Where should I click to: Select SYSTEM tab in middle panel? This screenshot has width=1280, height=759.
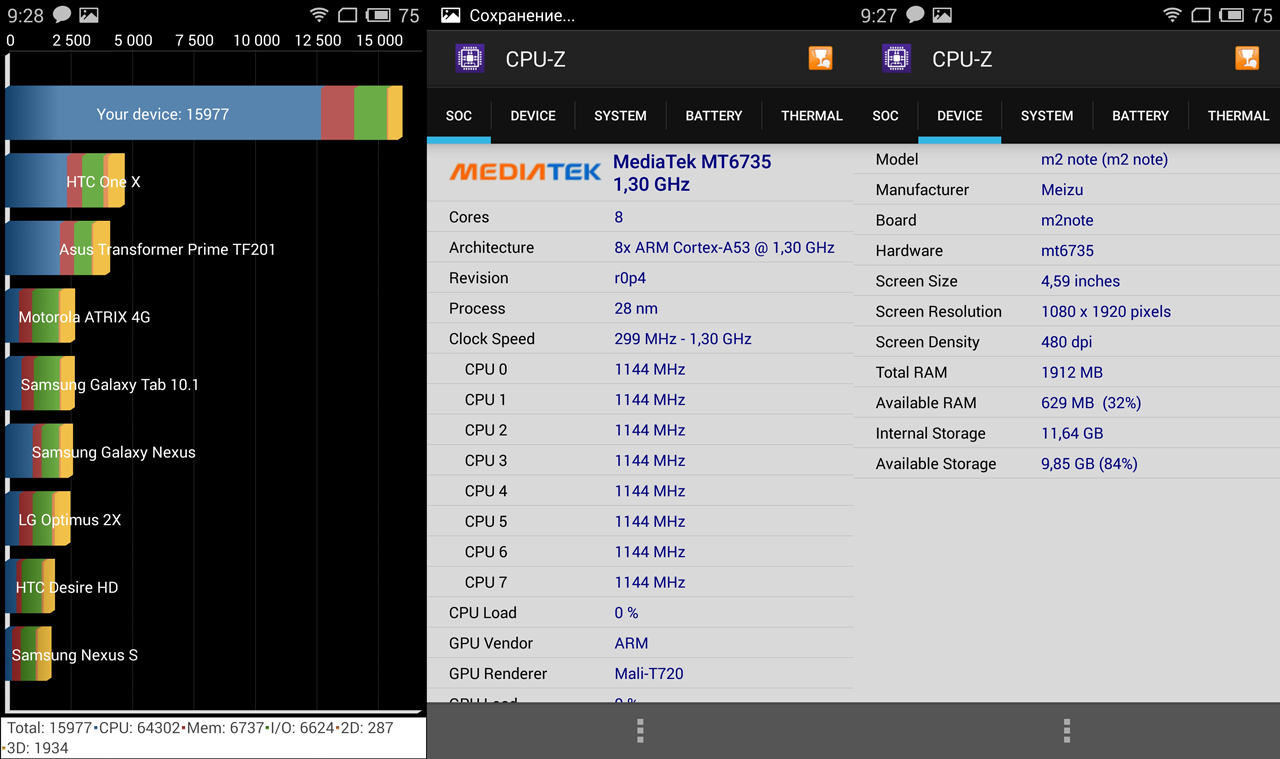pos(620,116)
